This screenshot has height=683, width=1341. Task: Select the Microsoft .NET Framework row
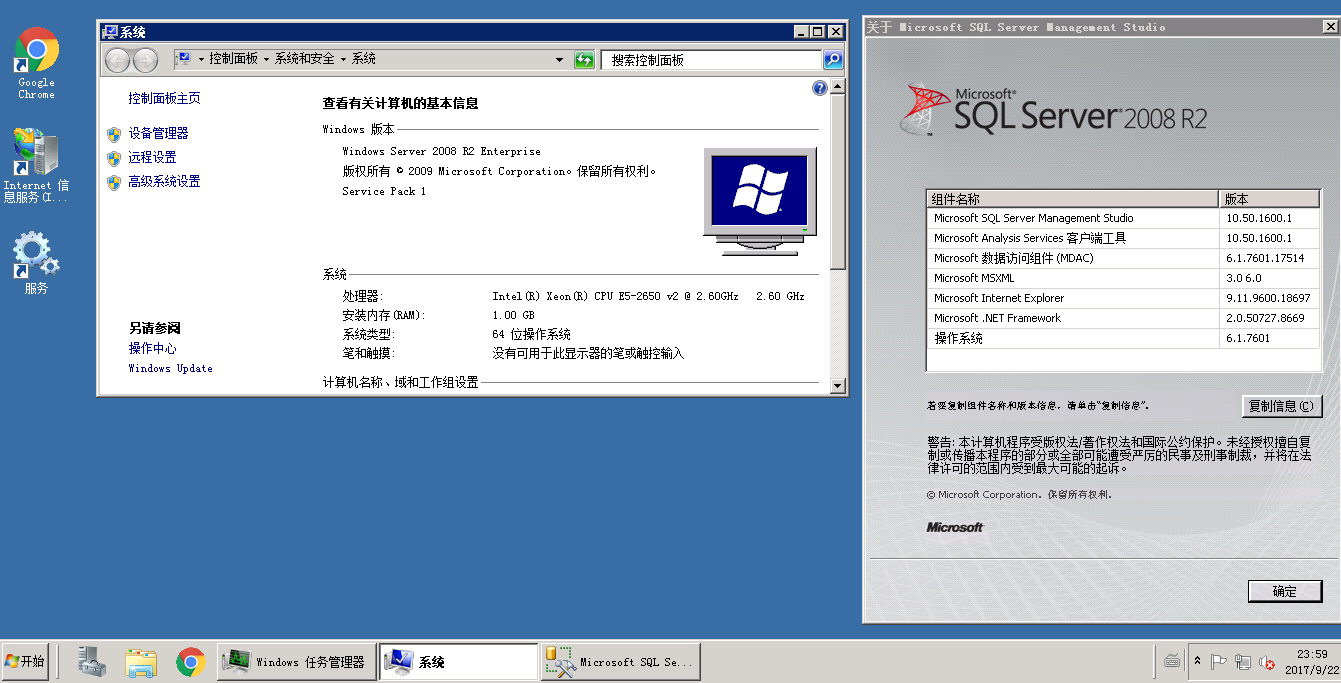[x=1123, y=318]
